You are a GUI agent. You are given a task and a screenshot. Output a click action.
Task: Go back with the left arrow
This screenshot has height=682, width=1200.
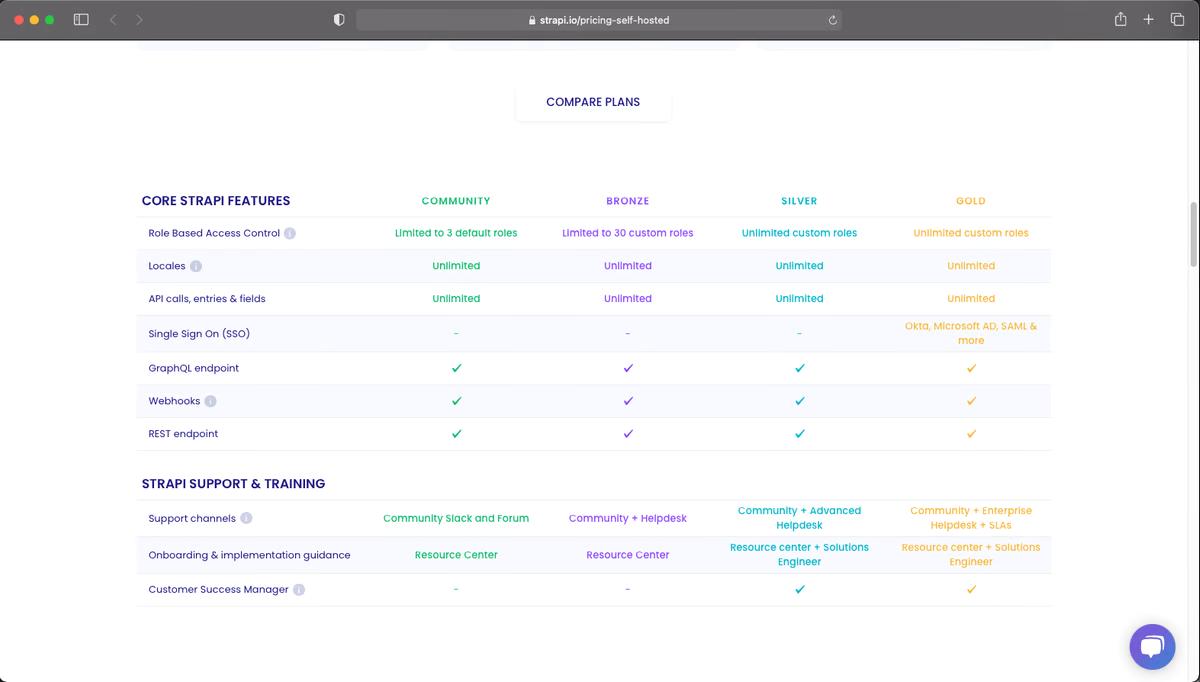pos(113,19)
